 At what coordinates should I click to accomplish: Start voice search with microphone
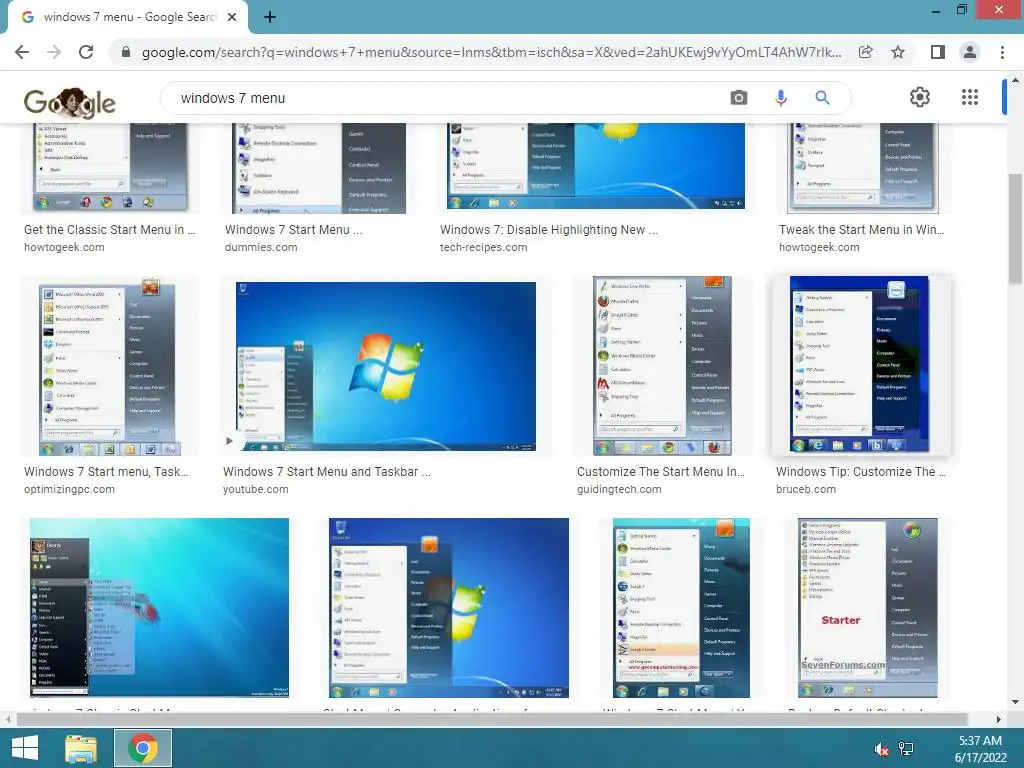pyautogui.click(x=780, y=98)
